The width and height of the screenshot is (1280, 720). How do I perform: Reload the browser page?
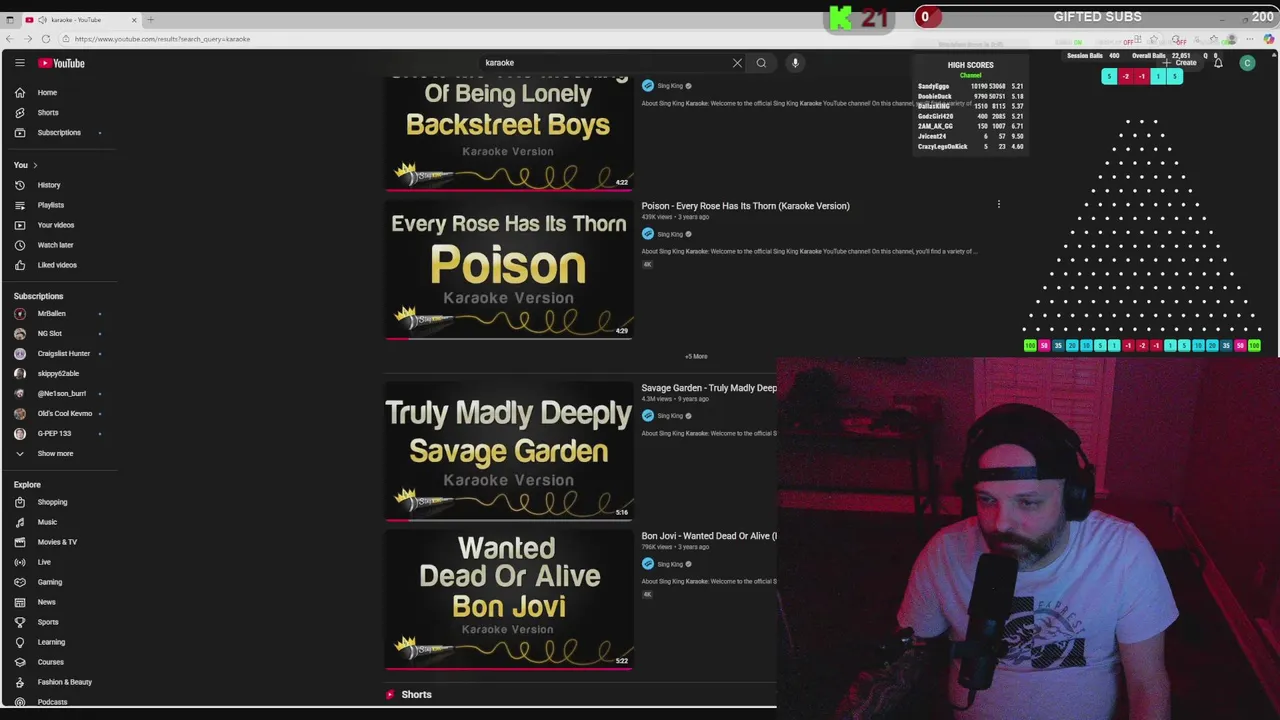[45, 39]
